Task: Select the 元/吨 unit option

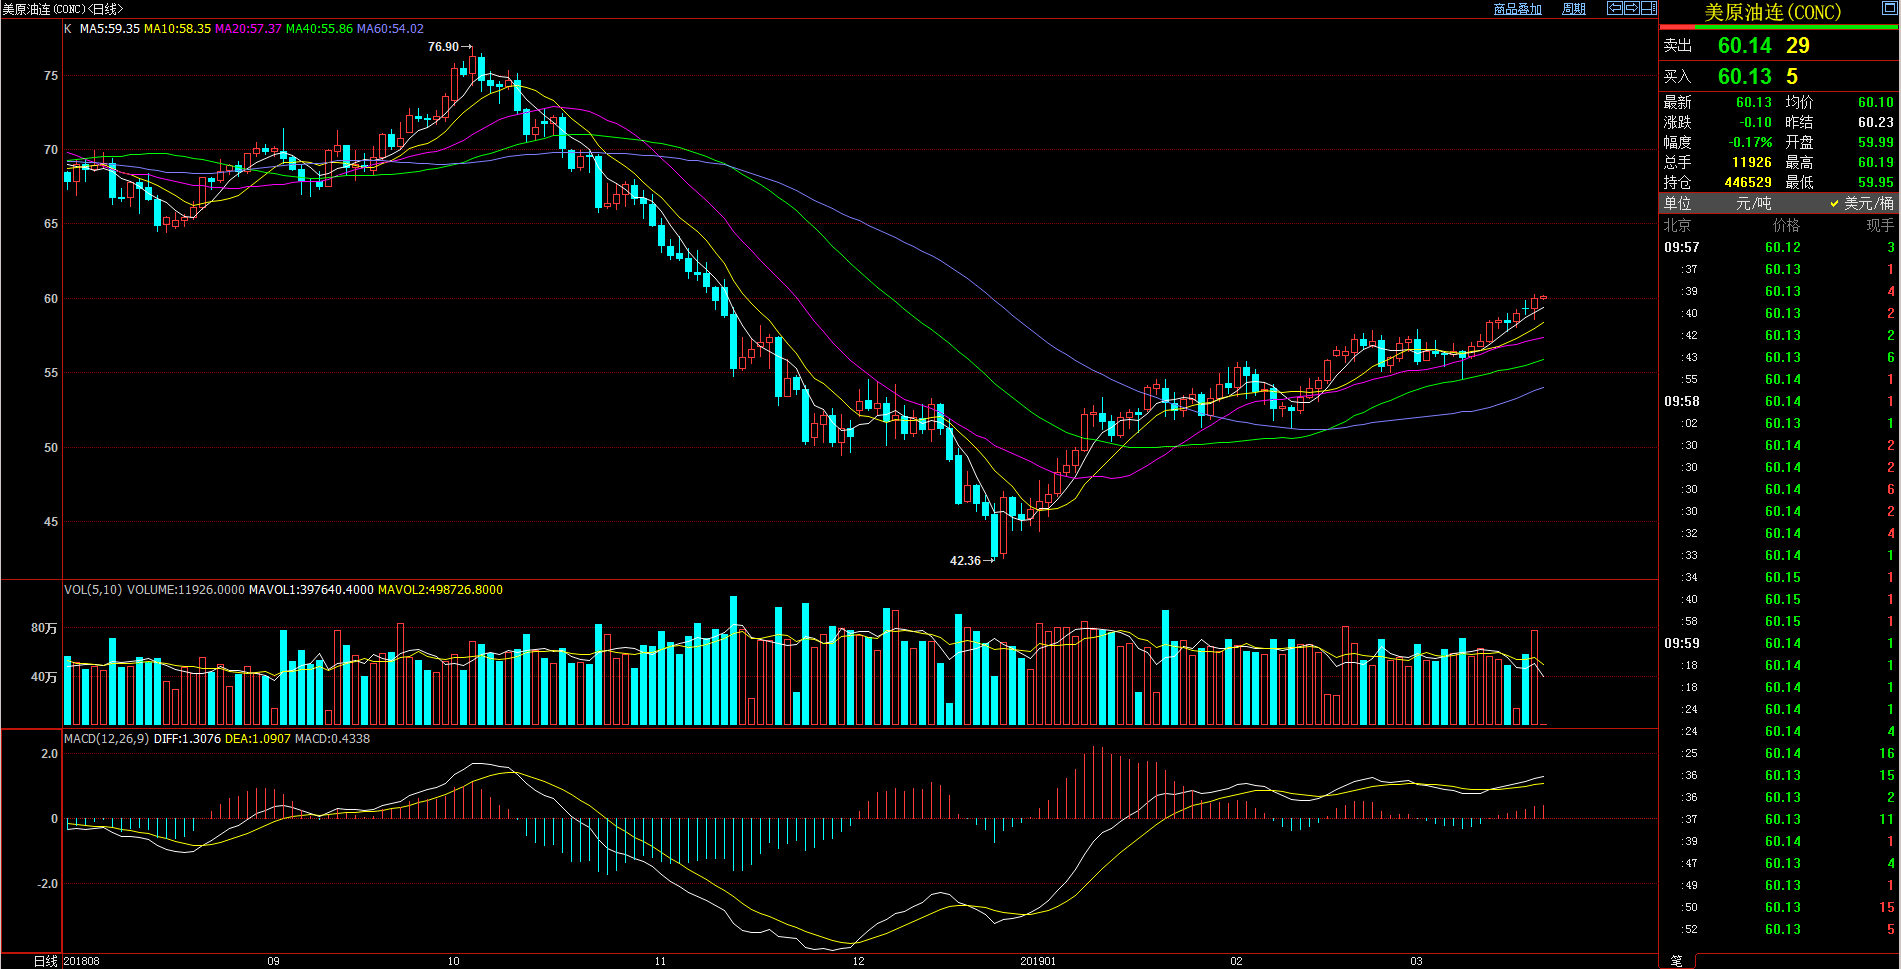Action: (1753, 203)
